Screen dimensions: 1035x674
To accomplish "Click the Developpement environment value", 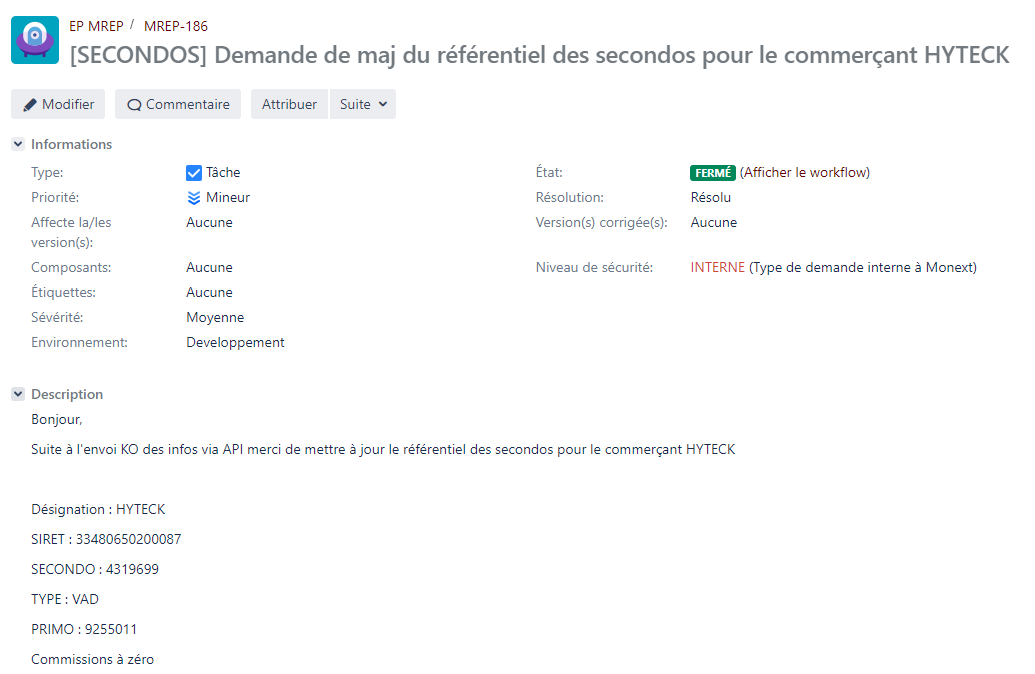I will (235, 342).
